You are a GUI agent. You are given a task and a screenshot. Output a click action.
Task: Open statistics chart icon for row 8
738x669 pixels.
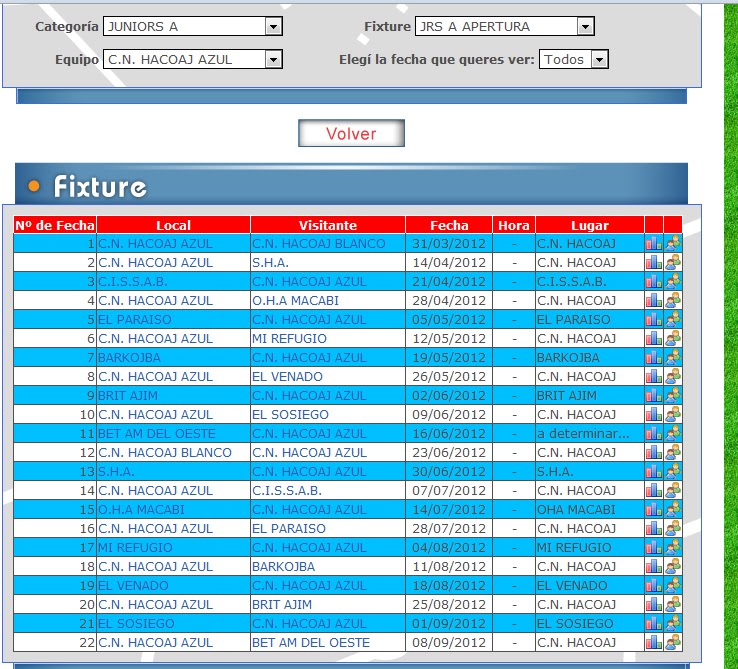(x=653, y=376)
